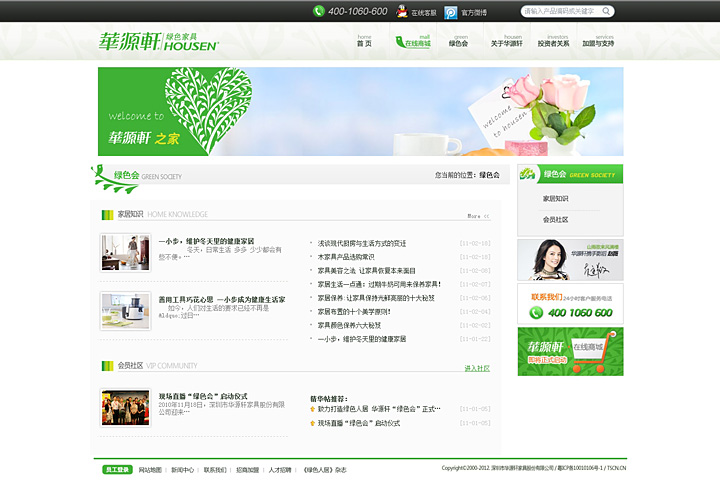Click the green icon next to 家居知识 heading
The width and height of the screenshot is (720, 480).
point(107,214)
